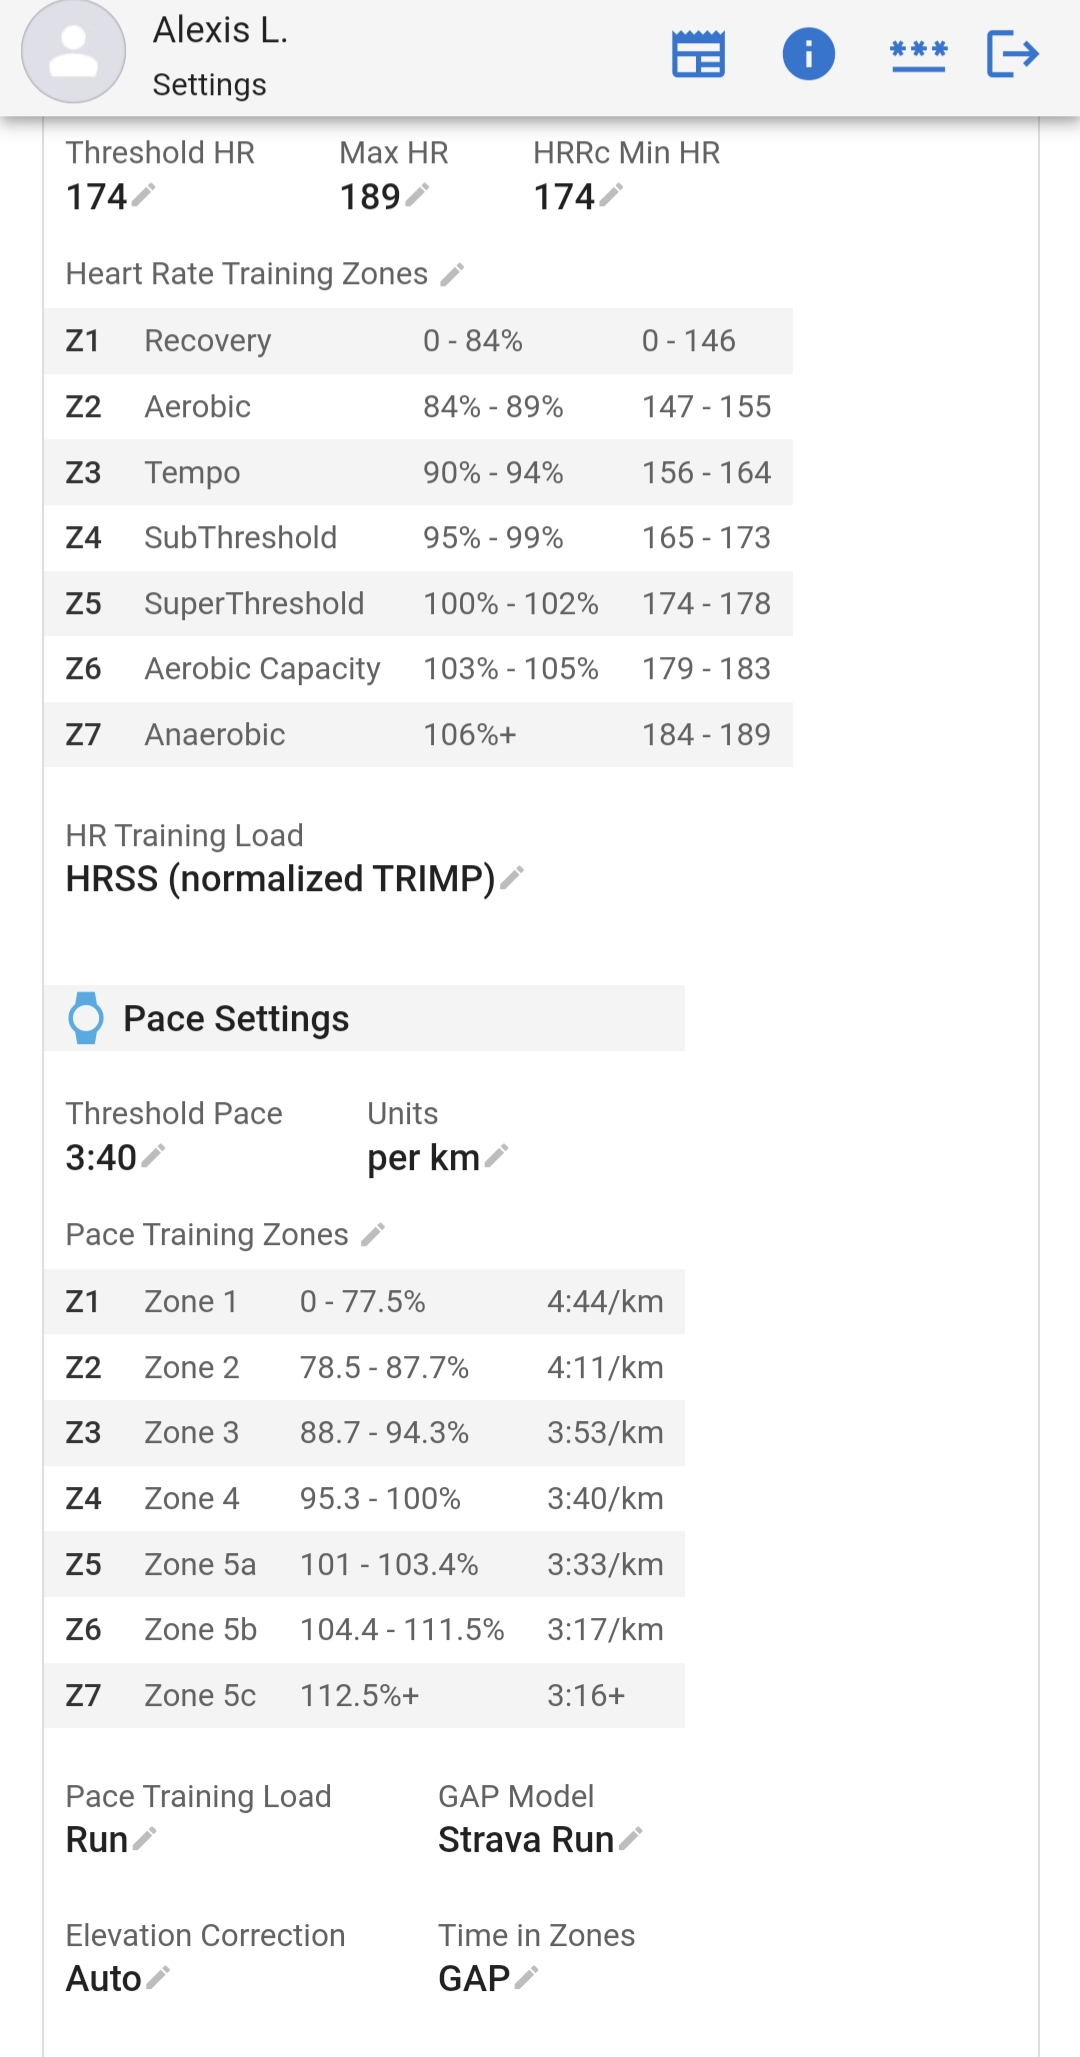Edit Pace Training Zones pencil
Viewport: 1080px width, 2057px height.
click(x=374, y=1235)
